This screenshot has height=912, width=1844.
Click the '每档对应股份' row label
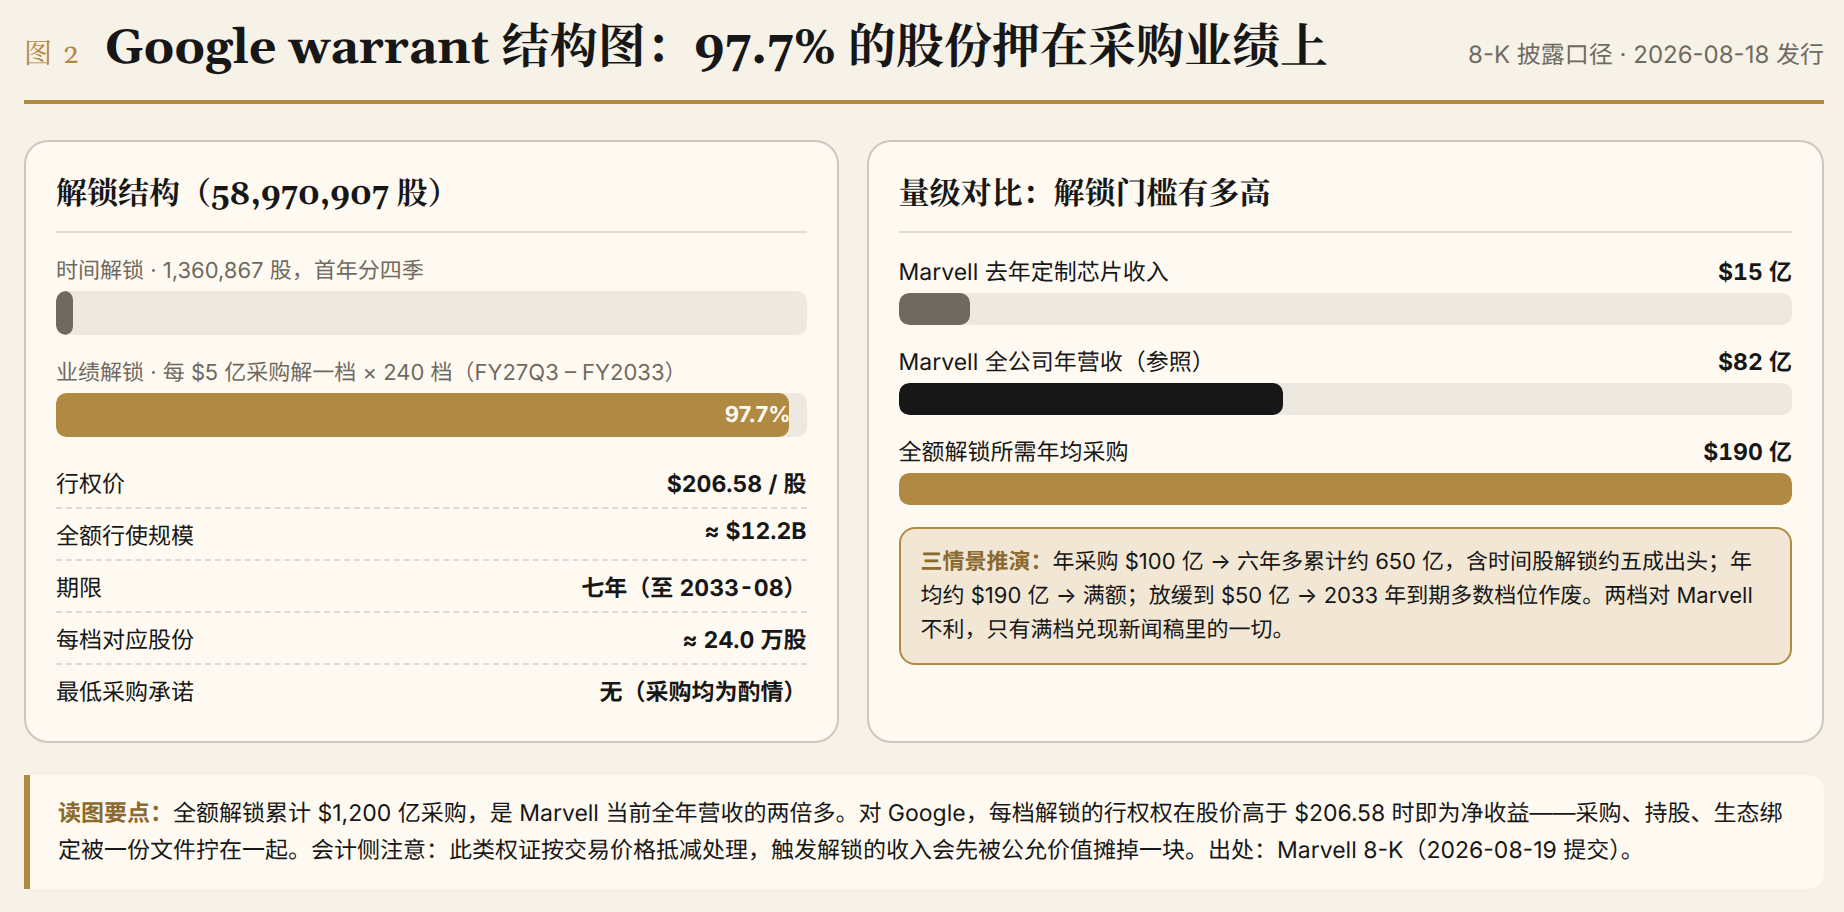click(x=125, y=640)
